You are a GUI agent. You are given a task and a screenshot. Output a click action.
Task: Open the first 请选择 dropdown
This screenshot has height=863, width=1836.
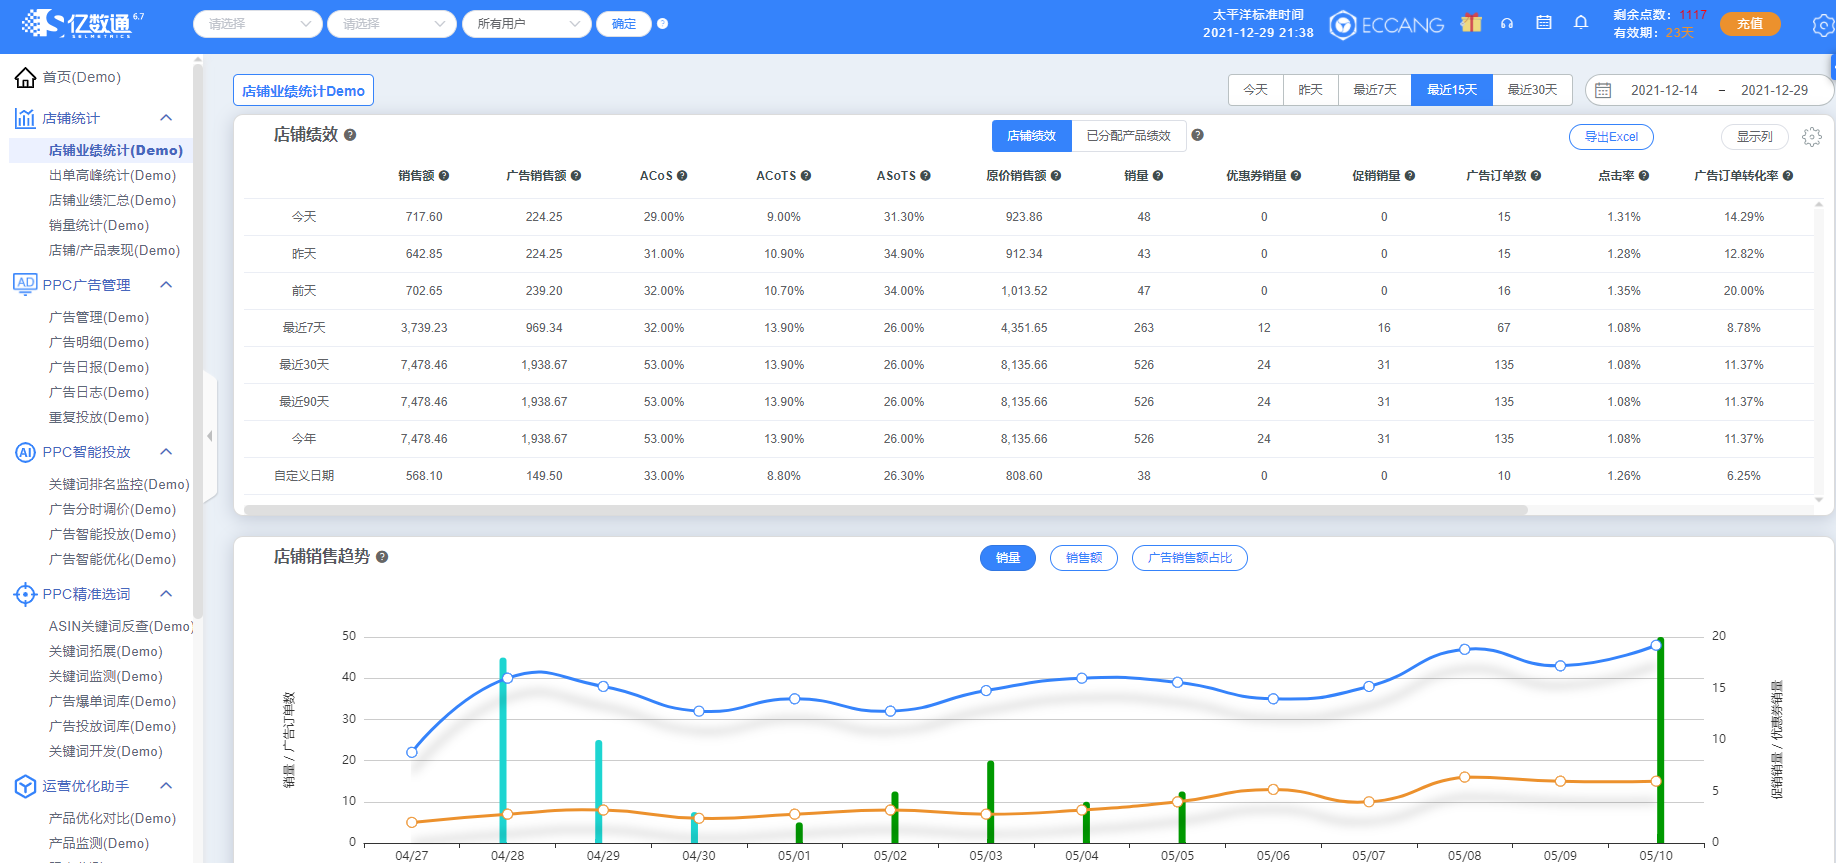tap(258, 24)
